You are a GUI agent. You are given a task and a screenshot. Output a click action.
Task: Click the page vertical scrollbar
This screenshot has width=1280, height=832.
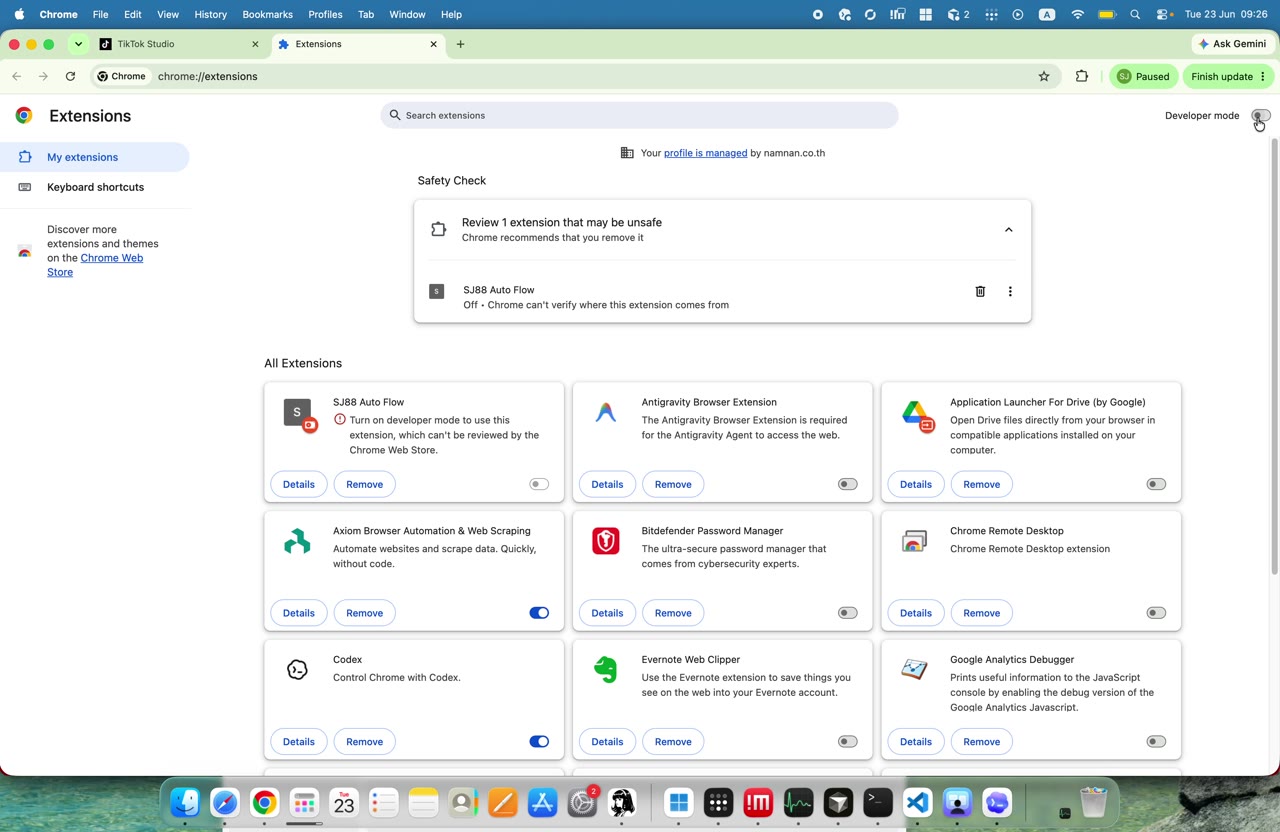tap(1274, 355)
